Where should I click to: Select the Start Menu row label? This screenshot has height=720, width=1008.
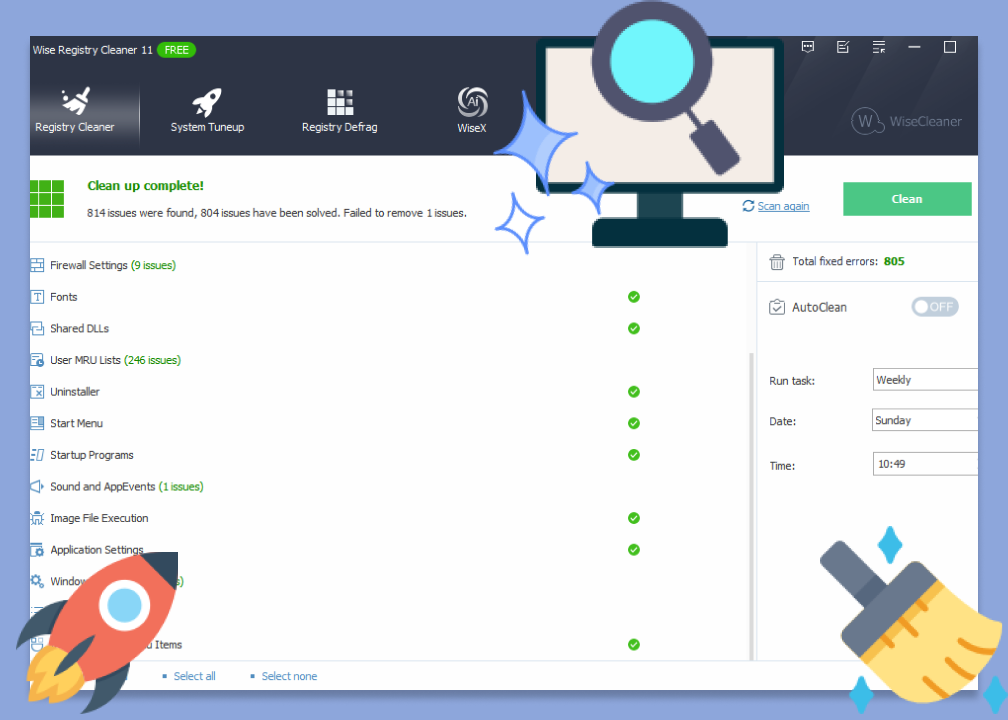(76, 423)
